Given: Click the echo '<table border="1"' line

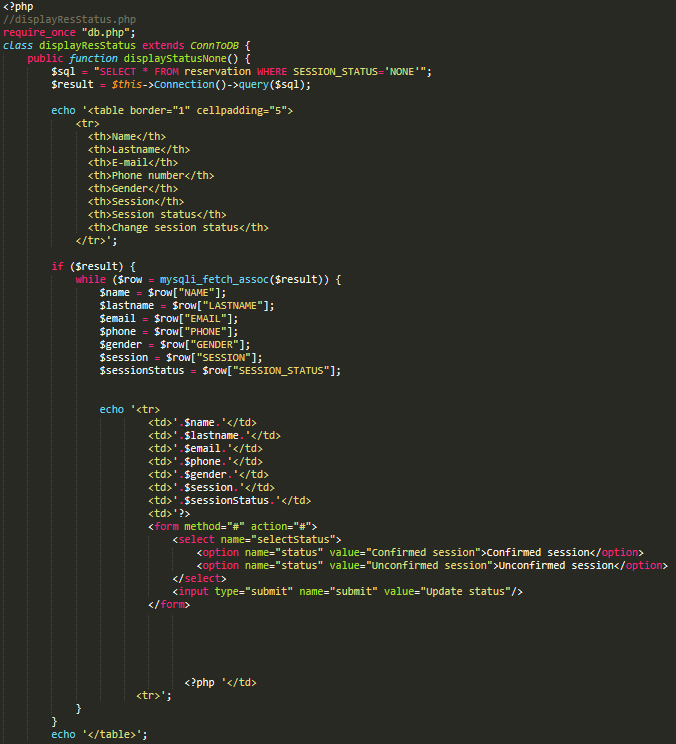Looking at the screenshot, I should click(172, 111).
